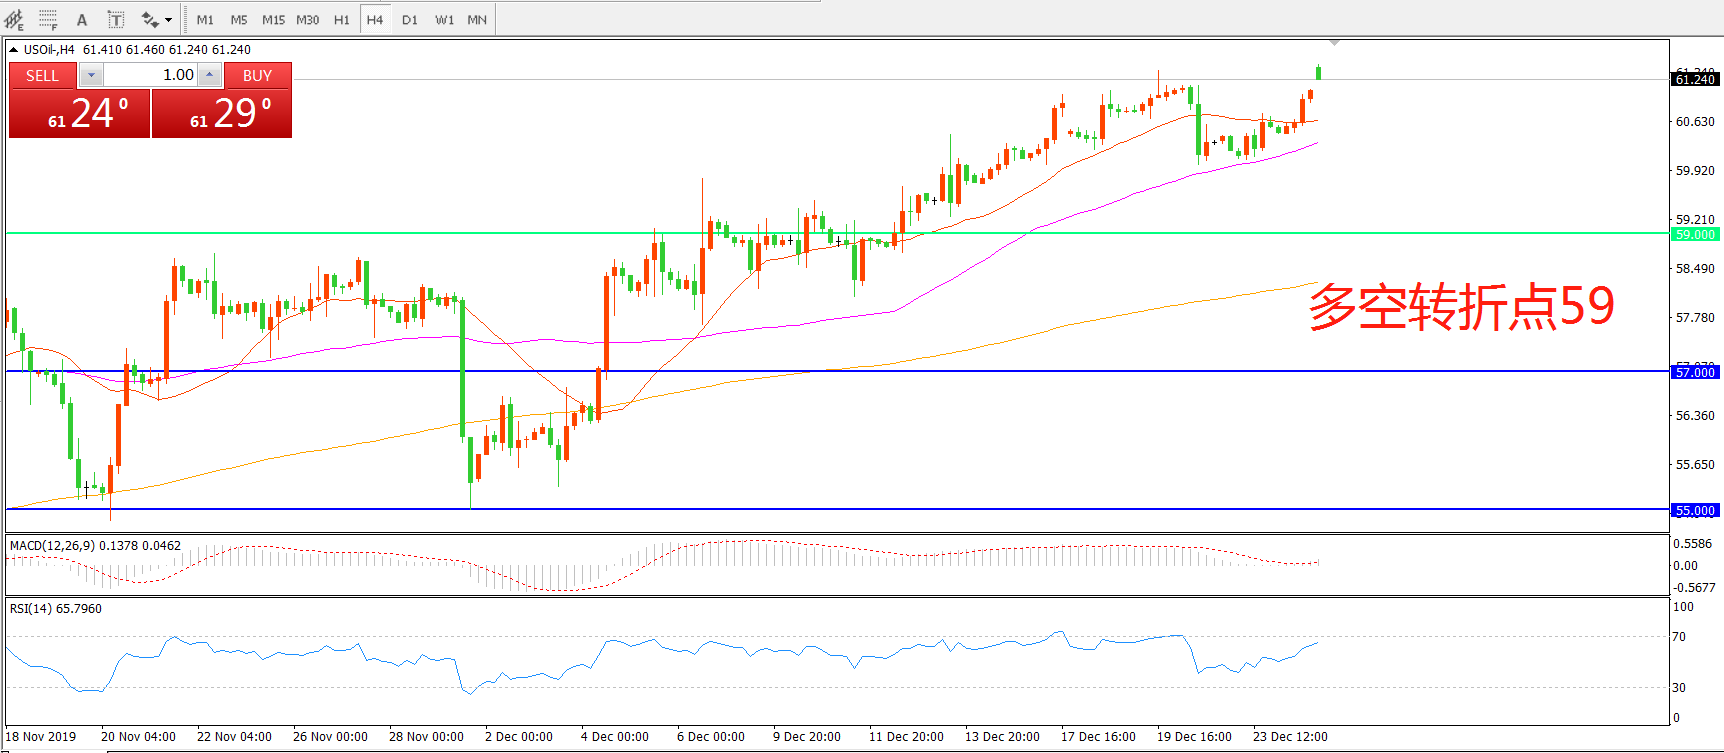
Task: Select the H4 timeframe button
Action: 375,20
